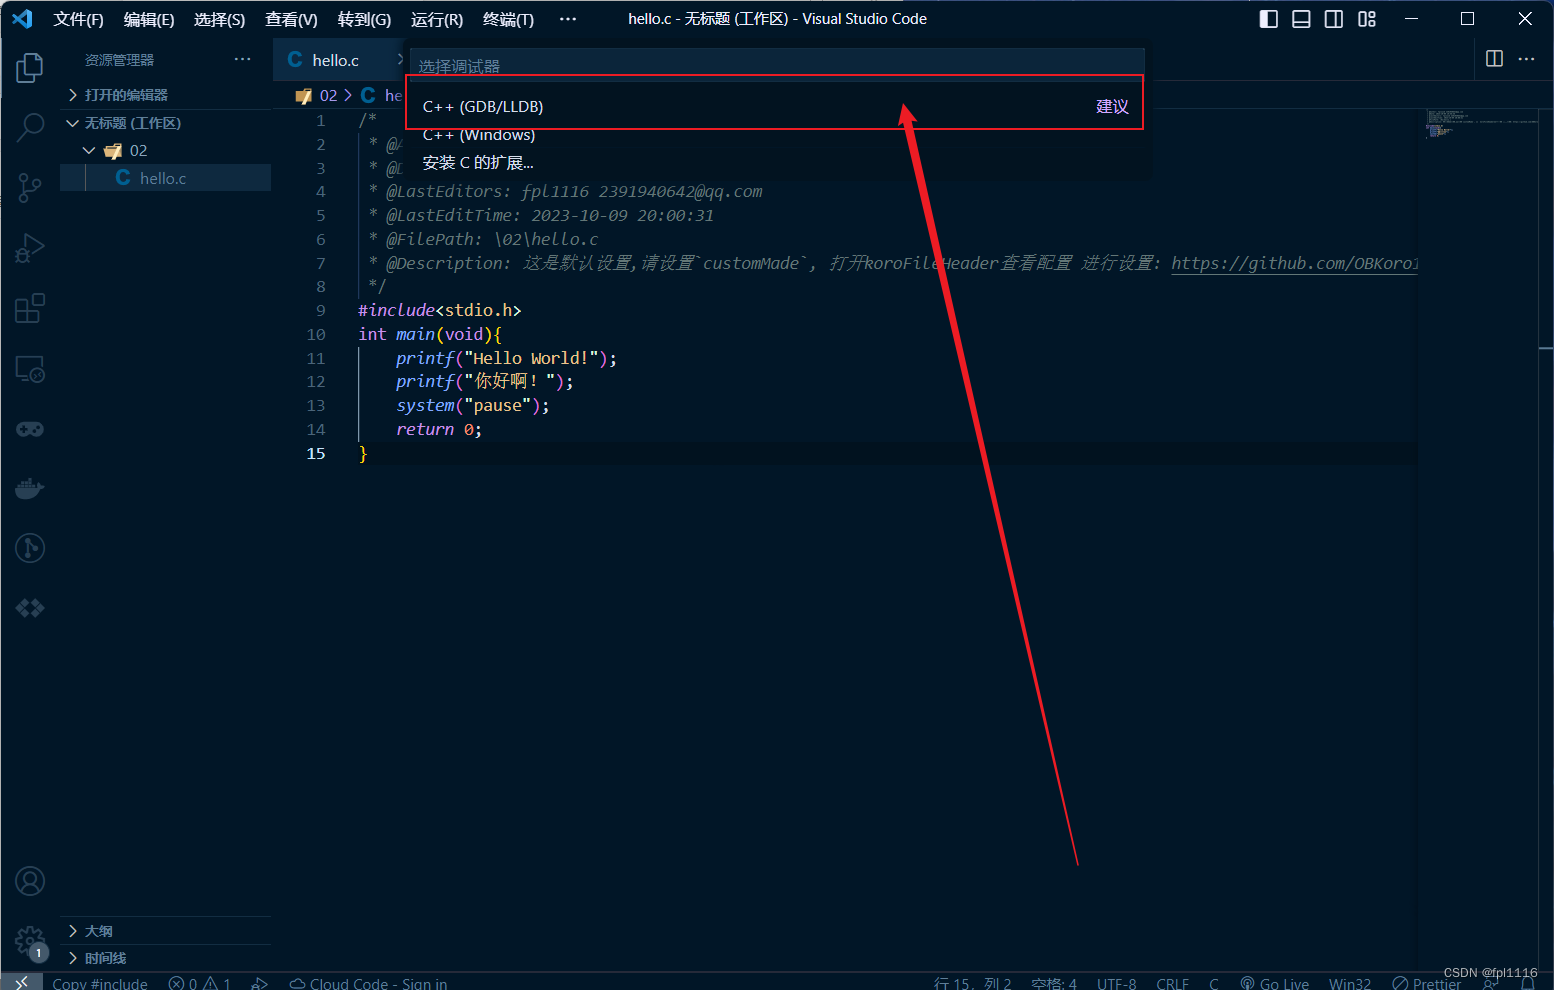Open the 文件(F) menu
The image size is (1554, 990).
coord(78,19)
